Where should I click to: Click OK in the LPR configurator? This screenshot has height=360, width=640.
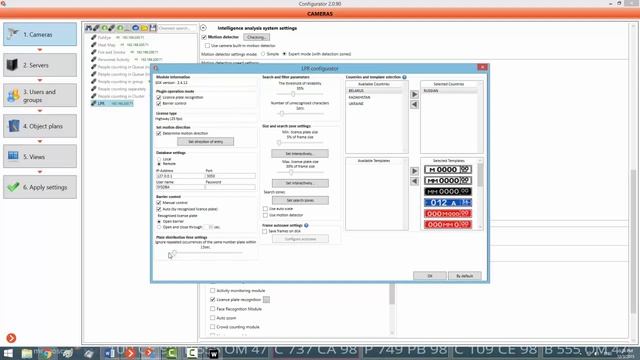[x=430, y=276]
